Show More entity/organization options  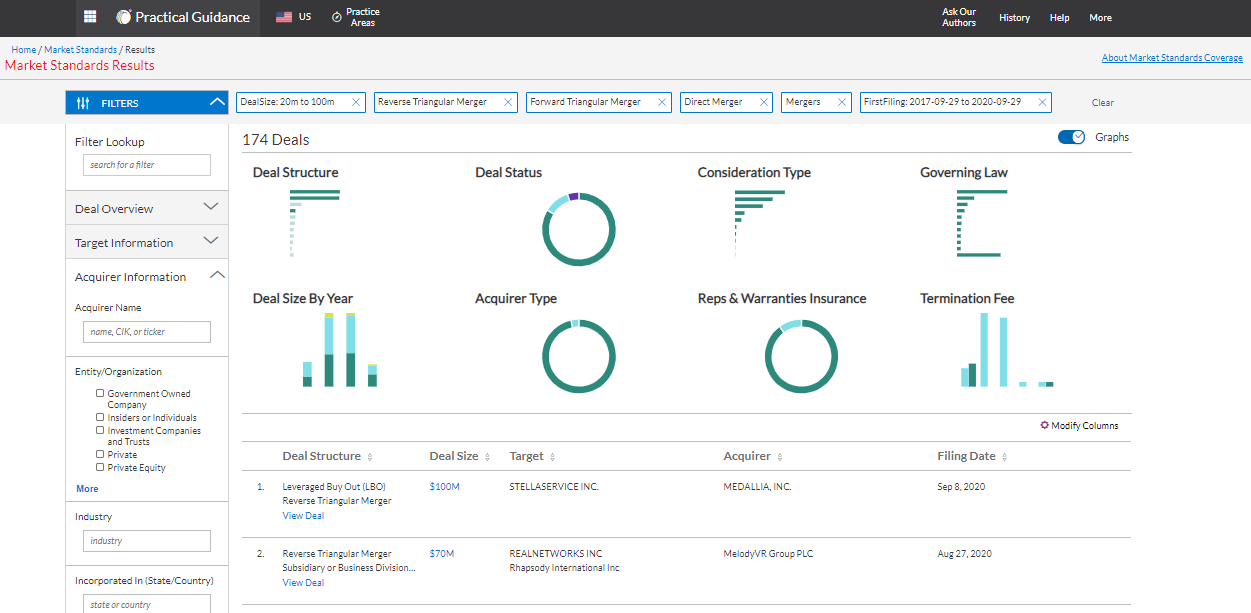pos(87,489)
